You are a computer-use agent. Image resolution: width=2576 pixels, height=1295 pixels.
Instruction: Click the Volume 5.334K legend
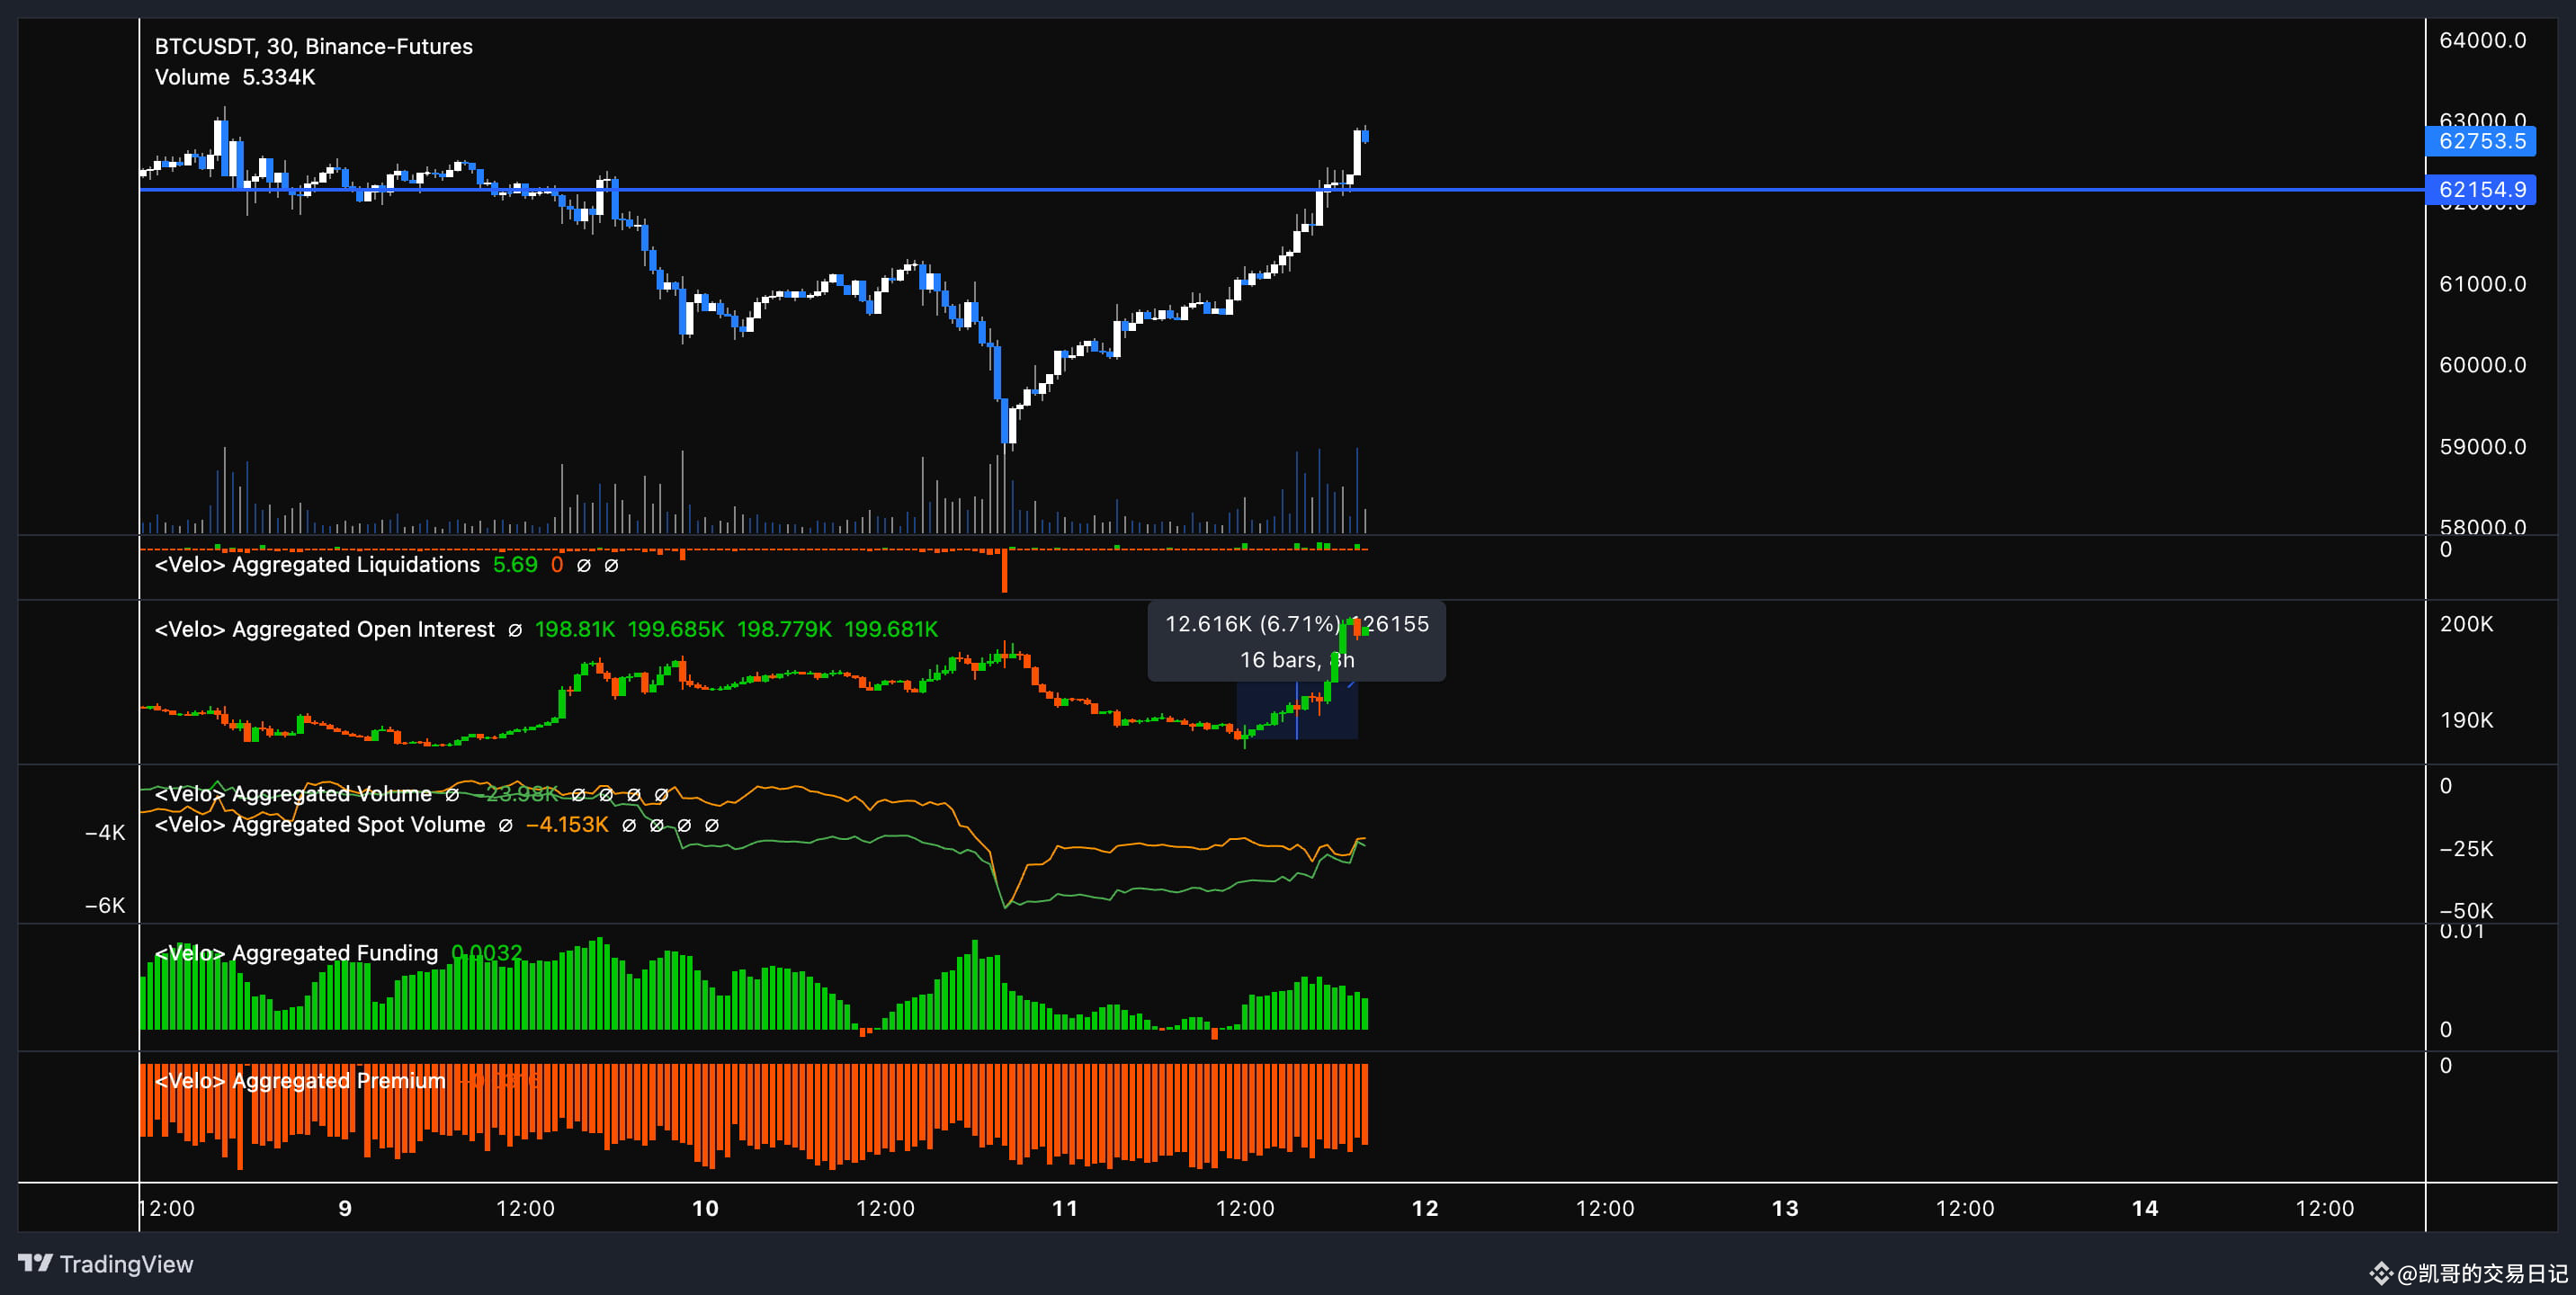click(x=235, y=77)
